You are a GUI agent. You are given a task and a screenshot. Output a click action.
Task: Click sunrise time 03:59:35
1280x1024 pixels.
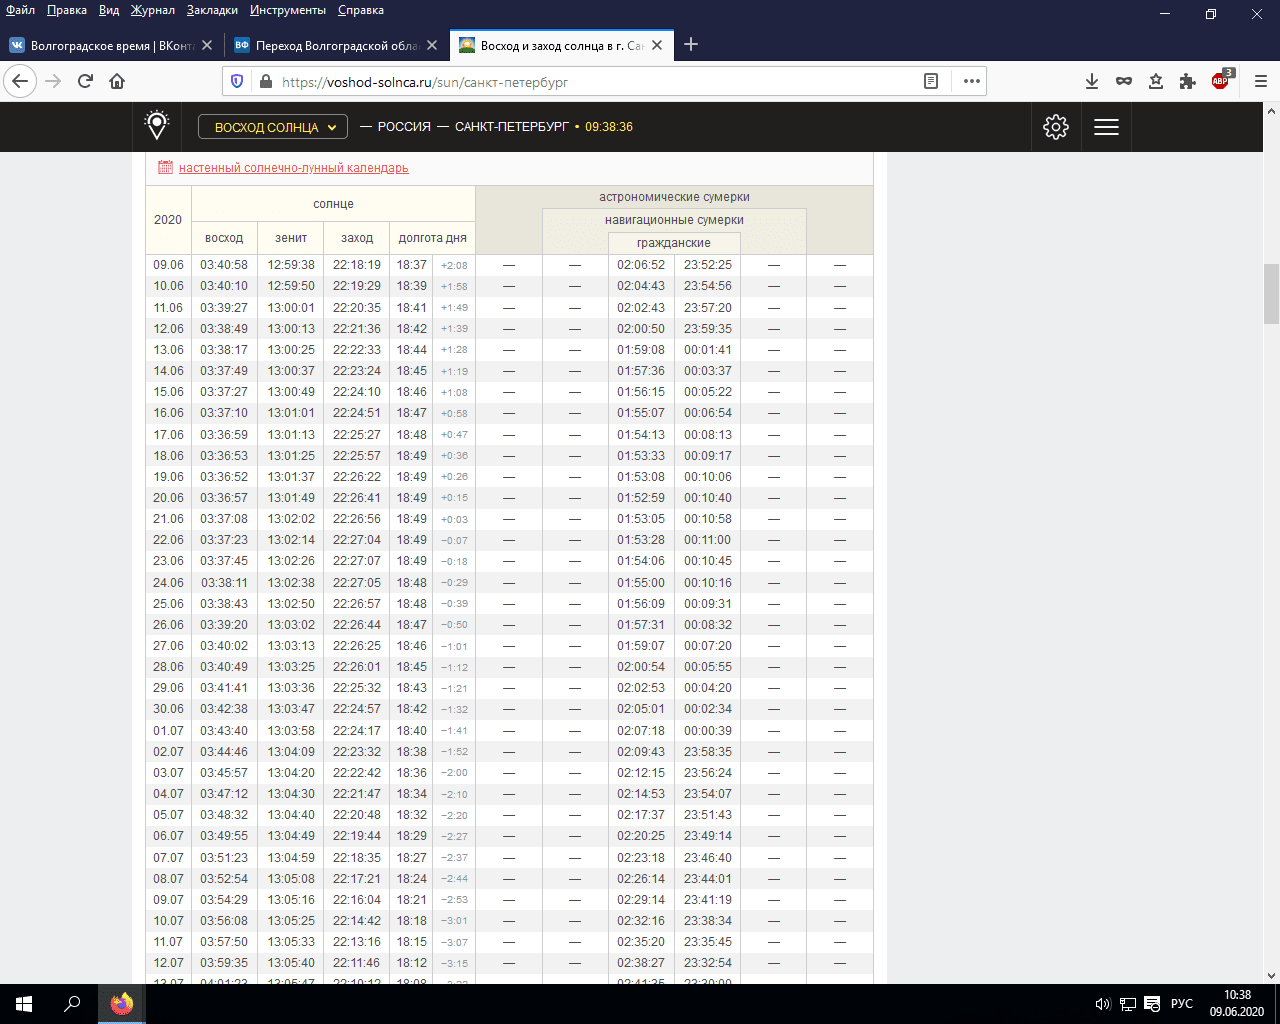pos(224,963)
